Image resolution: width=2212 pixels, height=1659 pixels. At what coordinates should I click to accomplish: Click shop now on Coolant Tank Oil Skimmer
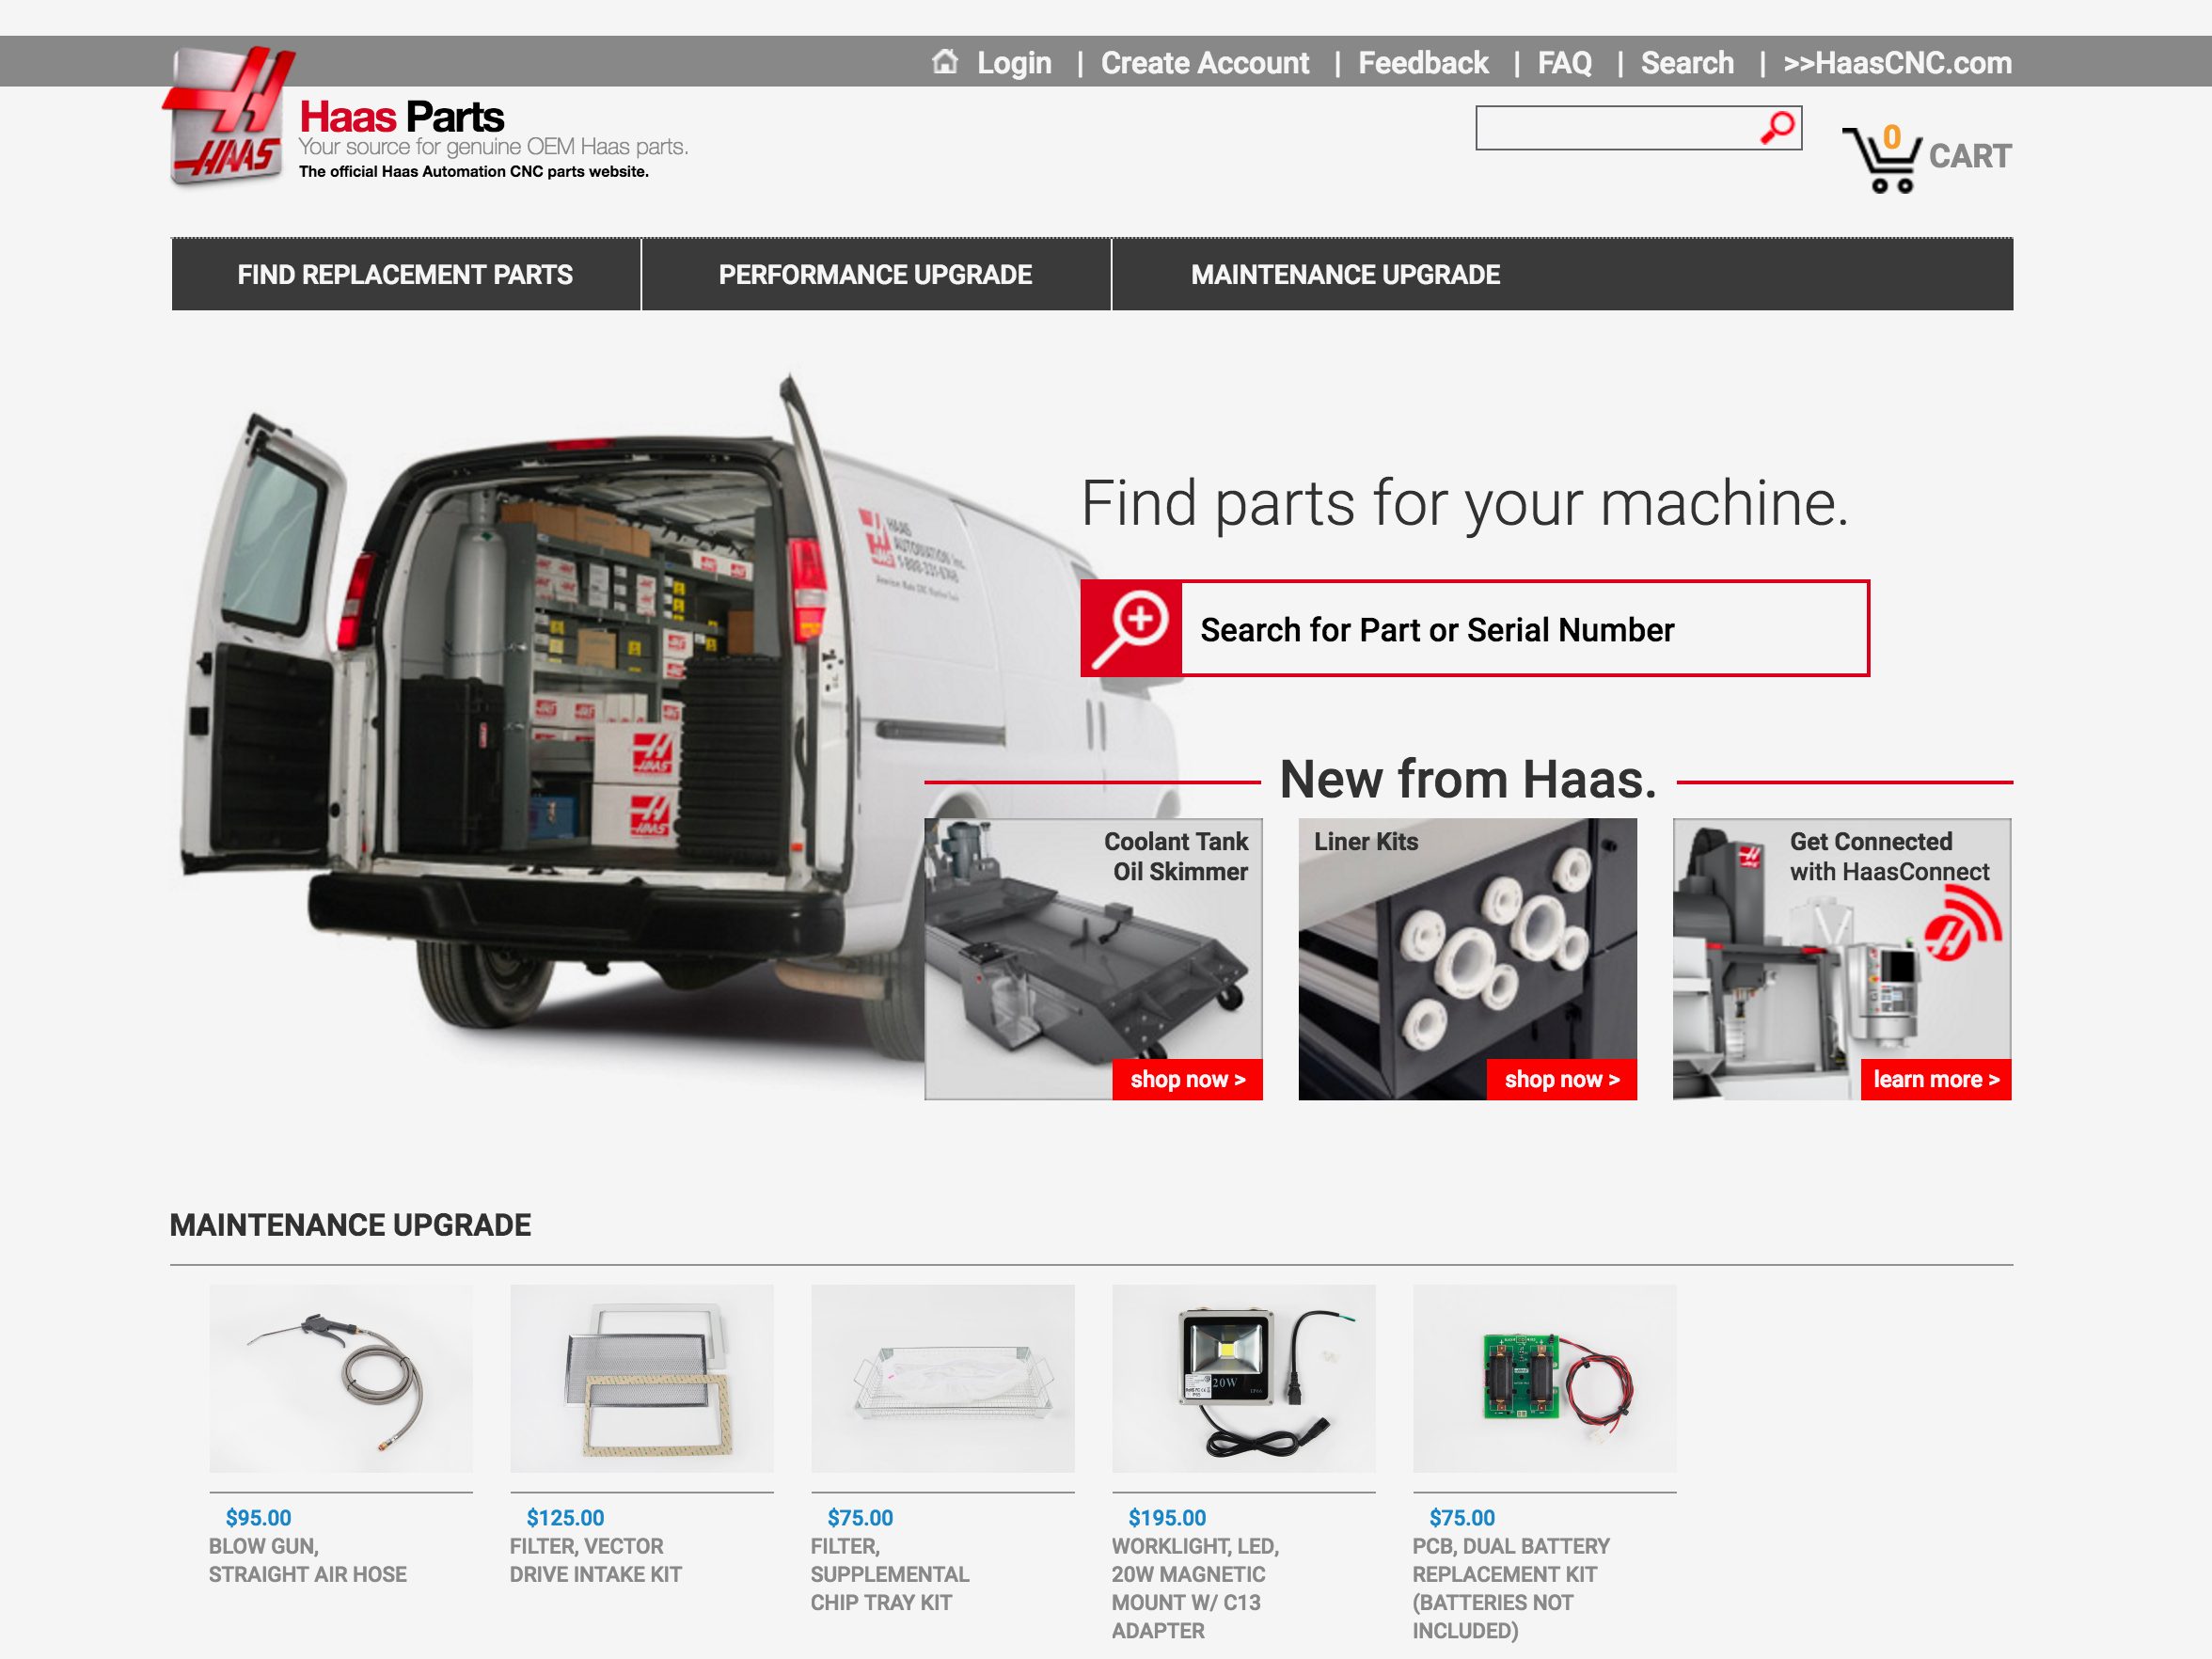[1187, 1080]
